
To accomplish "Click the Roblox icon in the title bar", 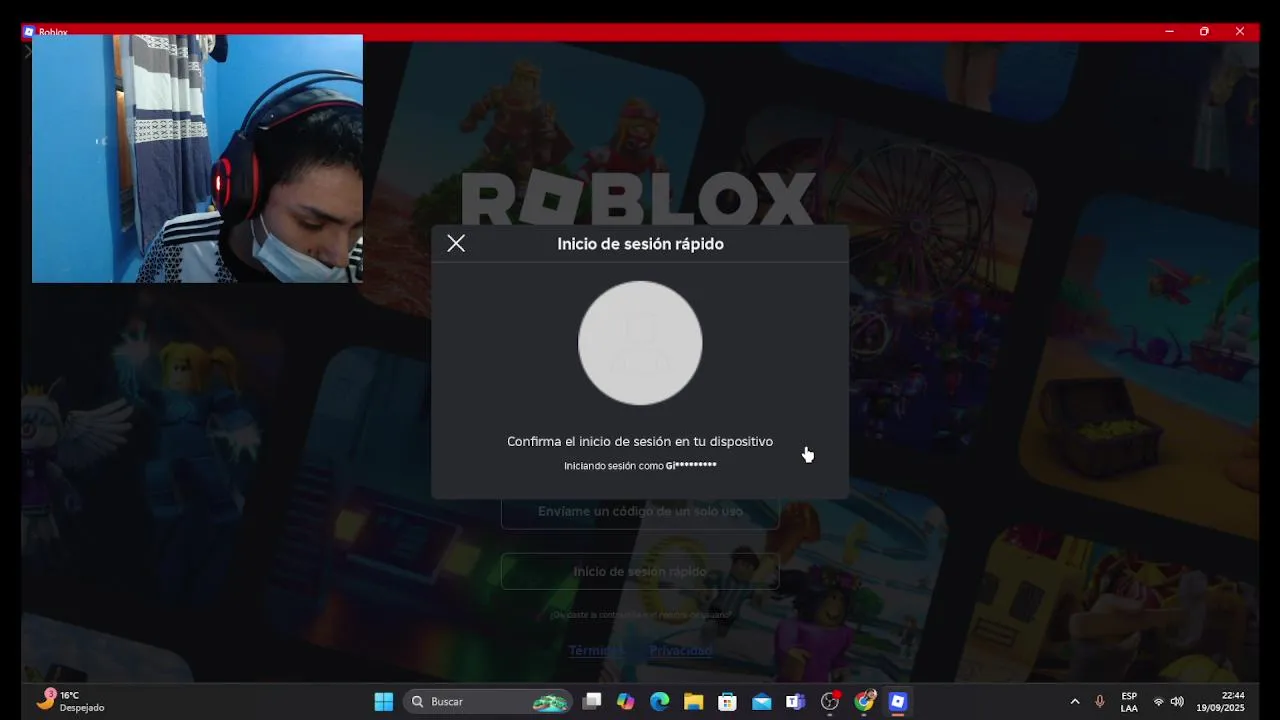I will click(30, 32).
